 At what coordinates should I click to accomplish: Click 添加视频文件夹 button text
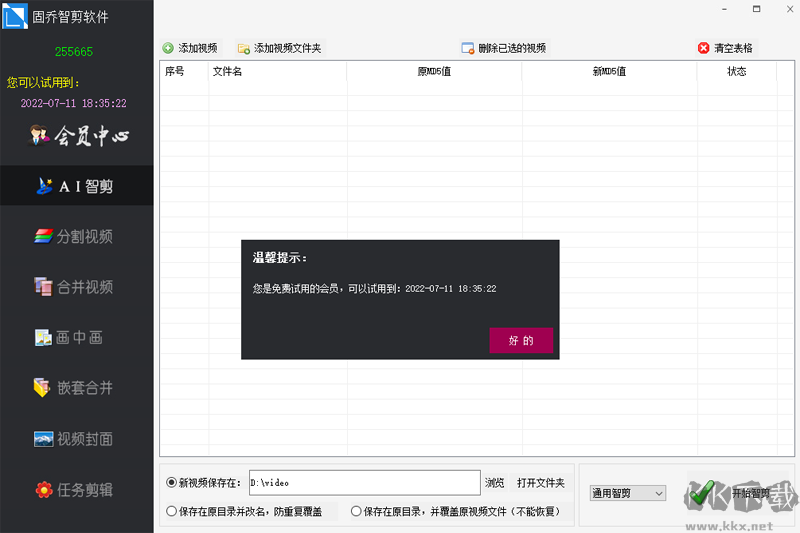pyautogui.click(x=288, y=48)
